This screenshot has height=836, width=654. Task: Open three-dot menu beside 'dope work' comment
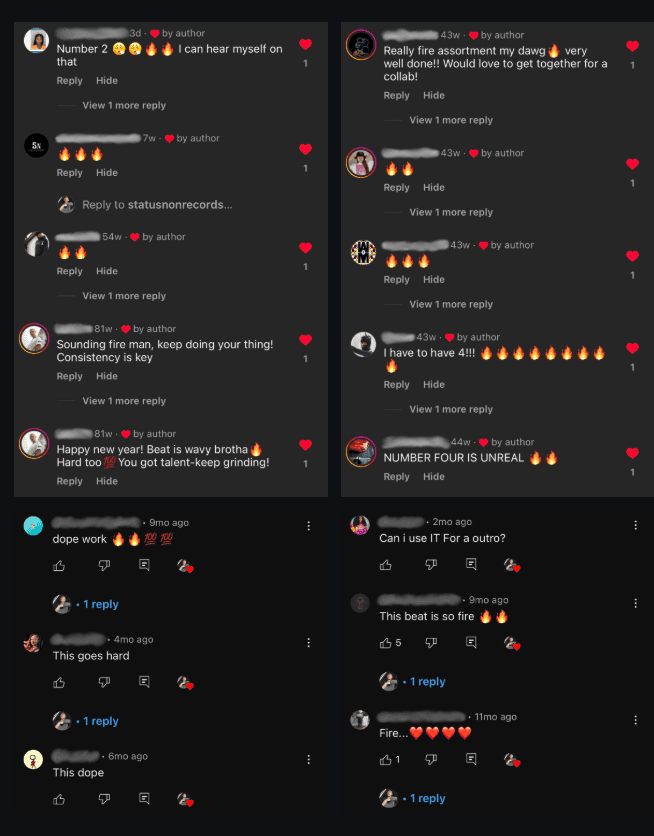coord(309,526)
